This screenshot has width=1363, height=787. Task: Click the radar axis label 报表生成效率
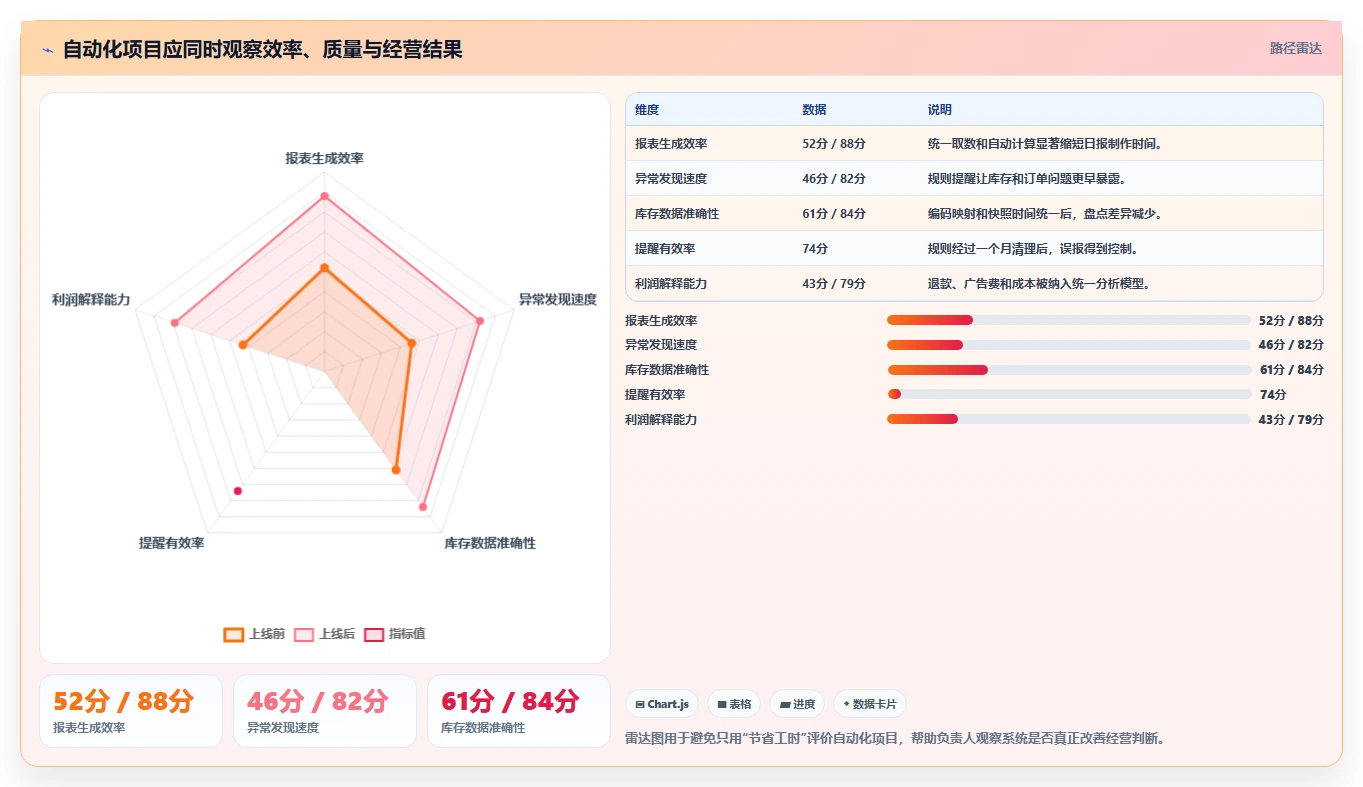coord(325,158)
